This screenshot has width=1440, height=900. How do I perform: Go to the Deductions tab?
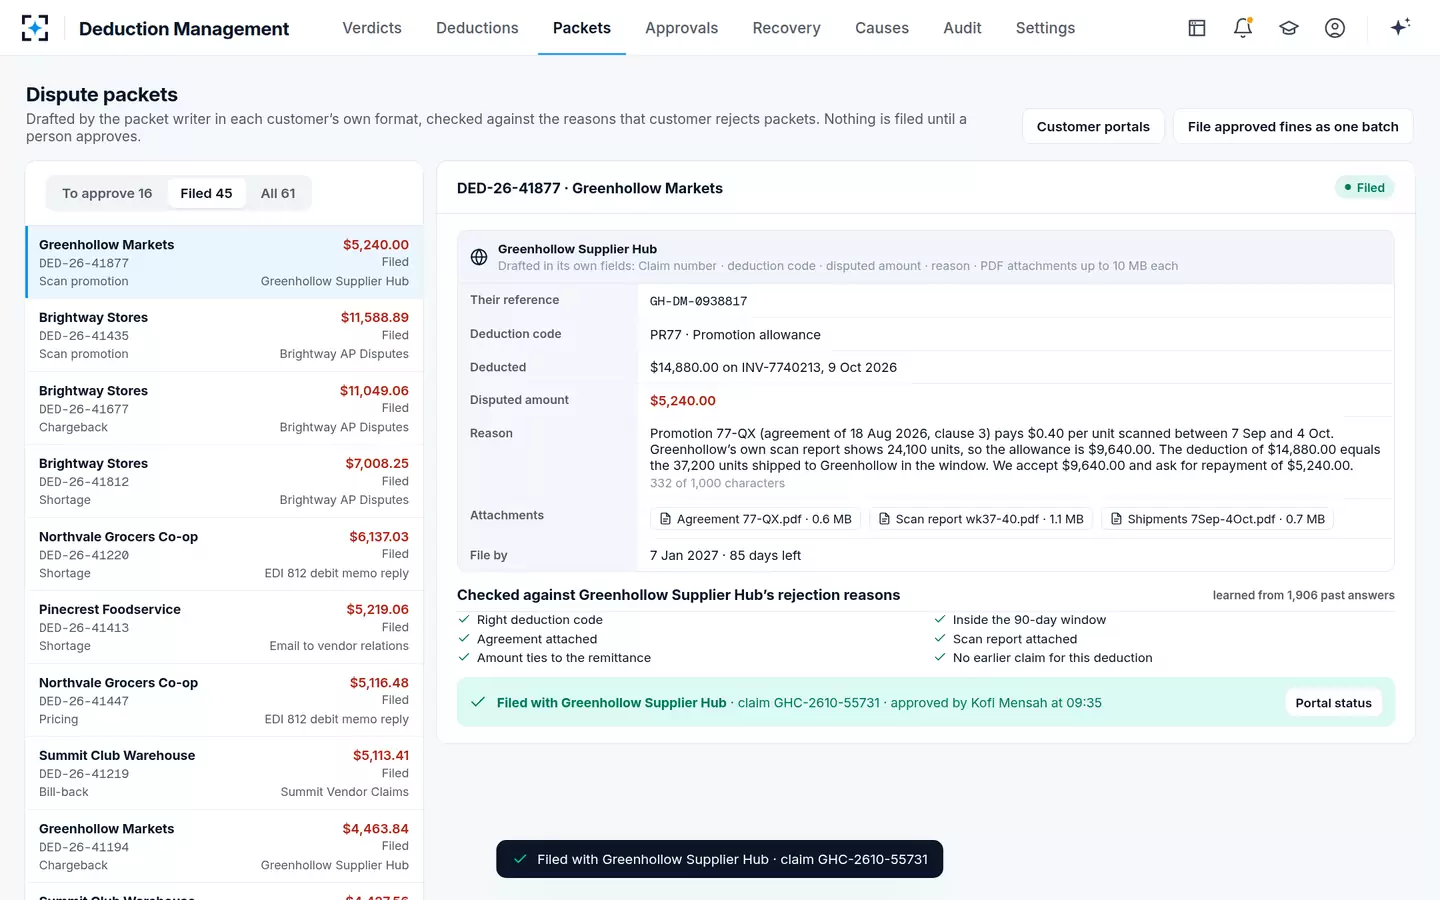(477, 28)
